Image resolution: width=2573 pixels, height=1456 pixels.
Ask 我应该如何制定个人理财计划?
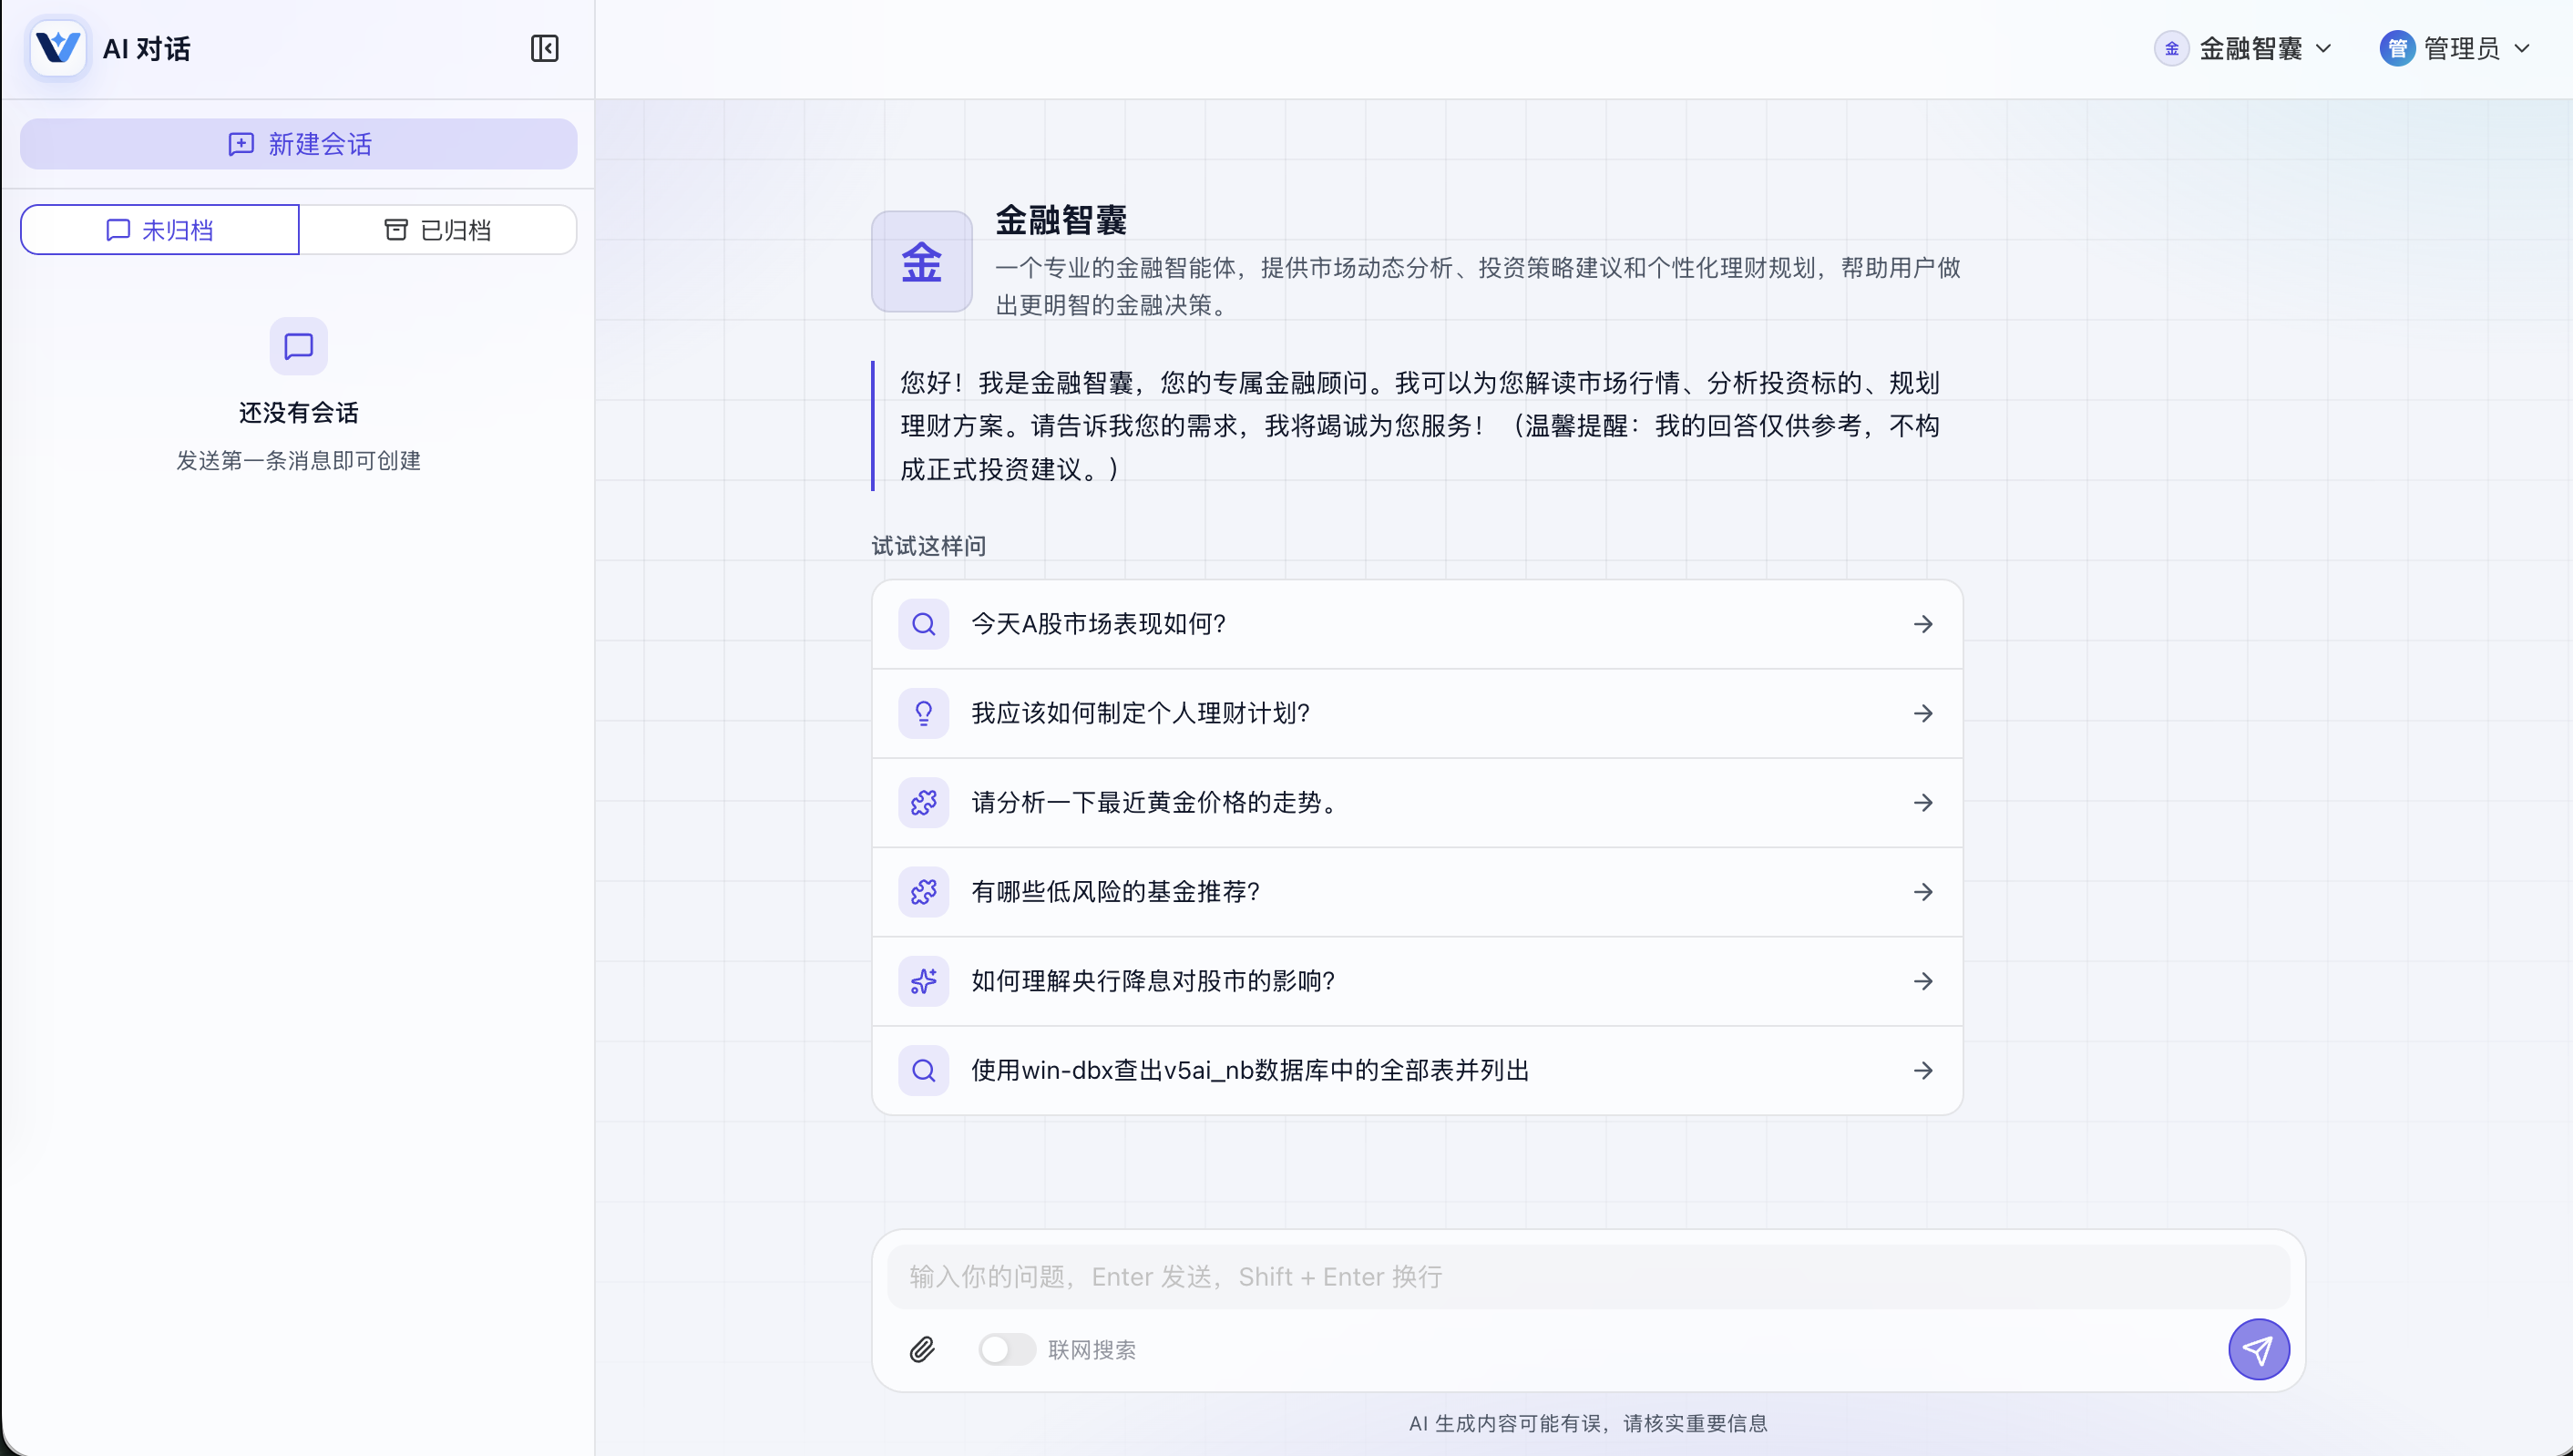tap(1417, 713)
